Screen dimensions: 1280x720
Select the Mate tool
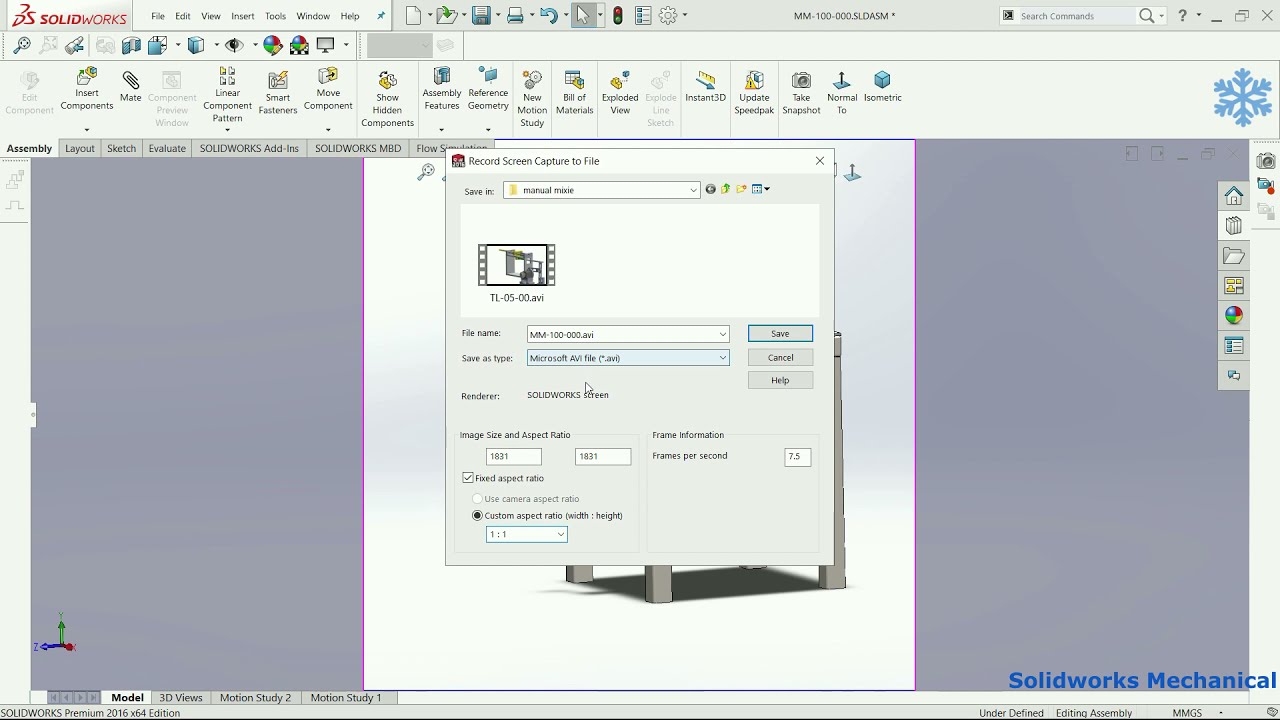point(131,87)
